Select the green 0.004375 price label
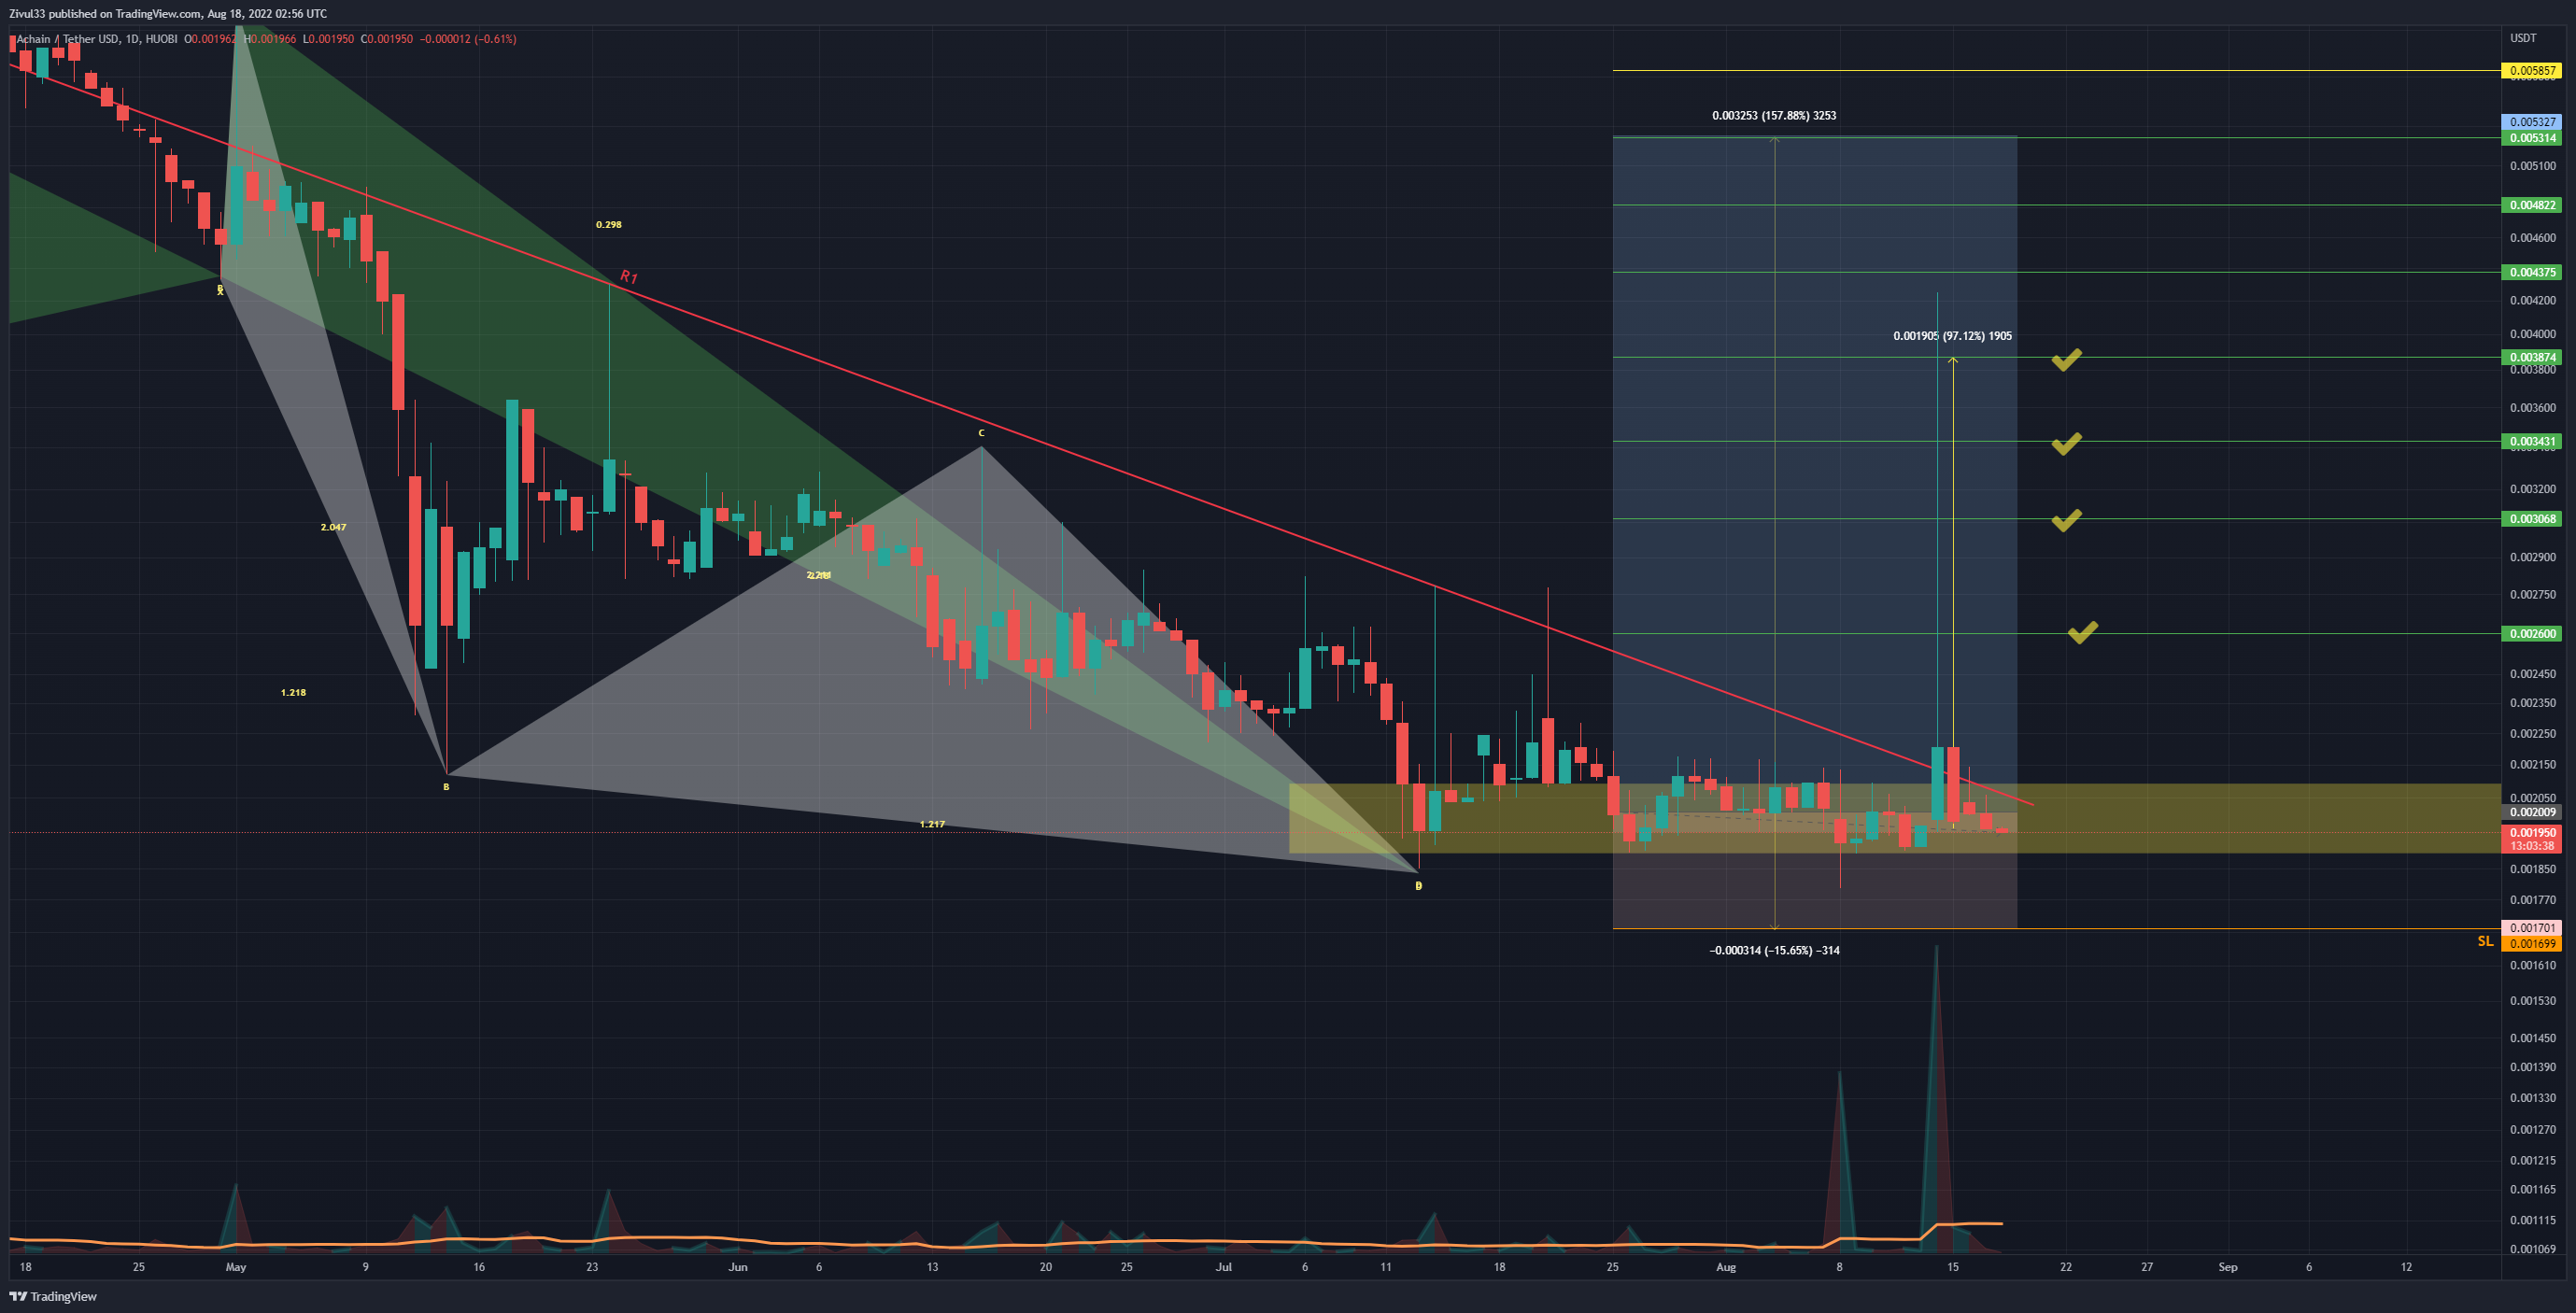2576x1313 pixels. coord(2534,272)
